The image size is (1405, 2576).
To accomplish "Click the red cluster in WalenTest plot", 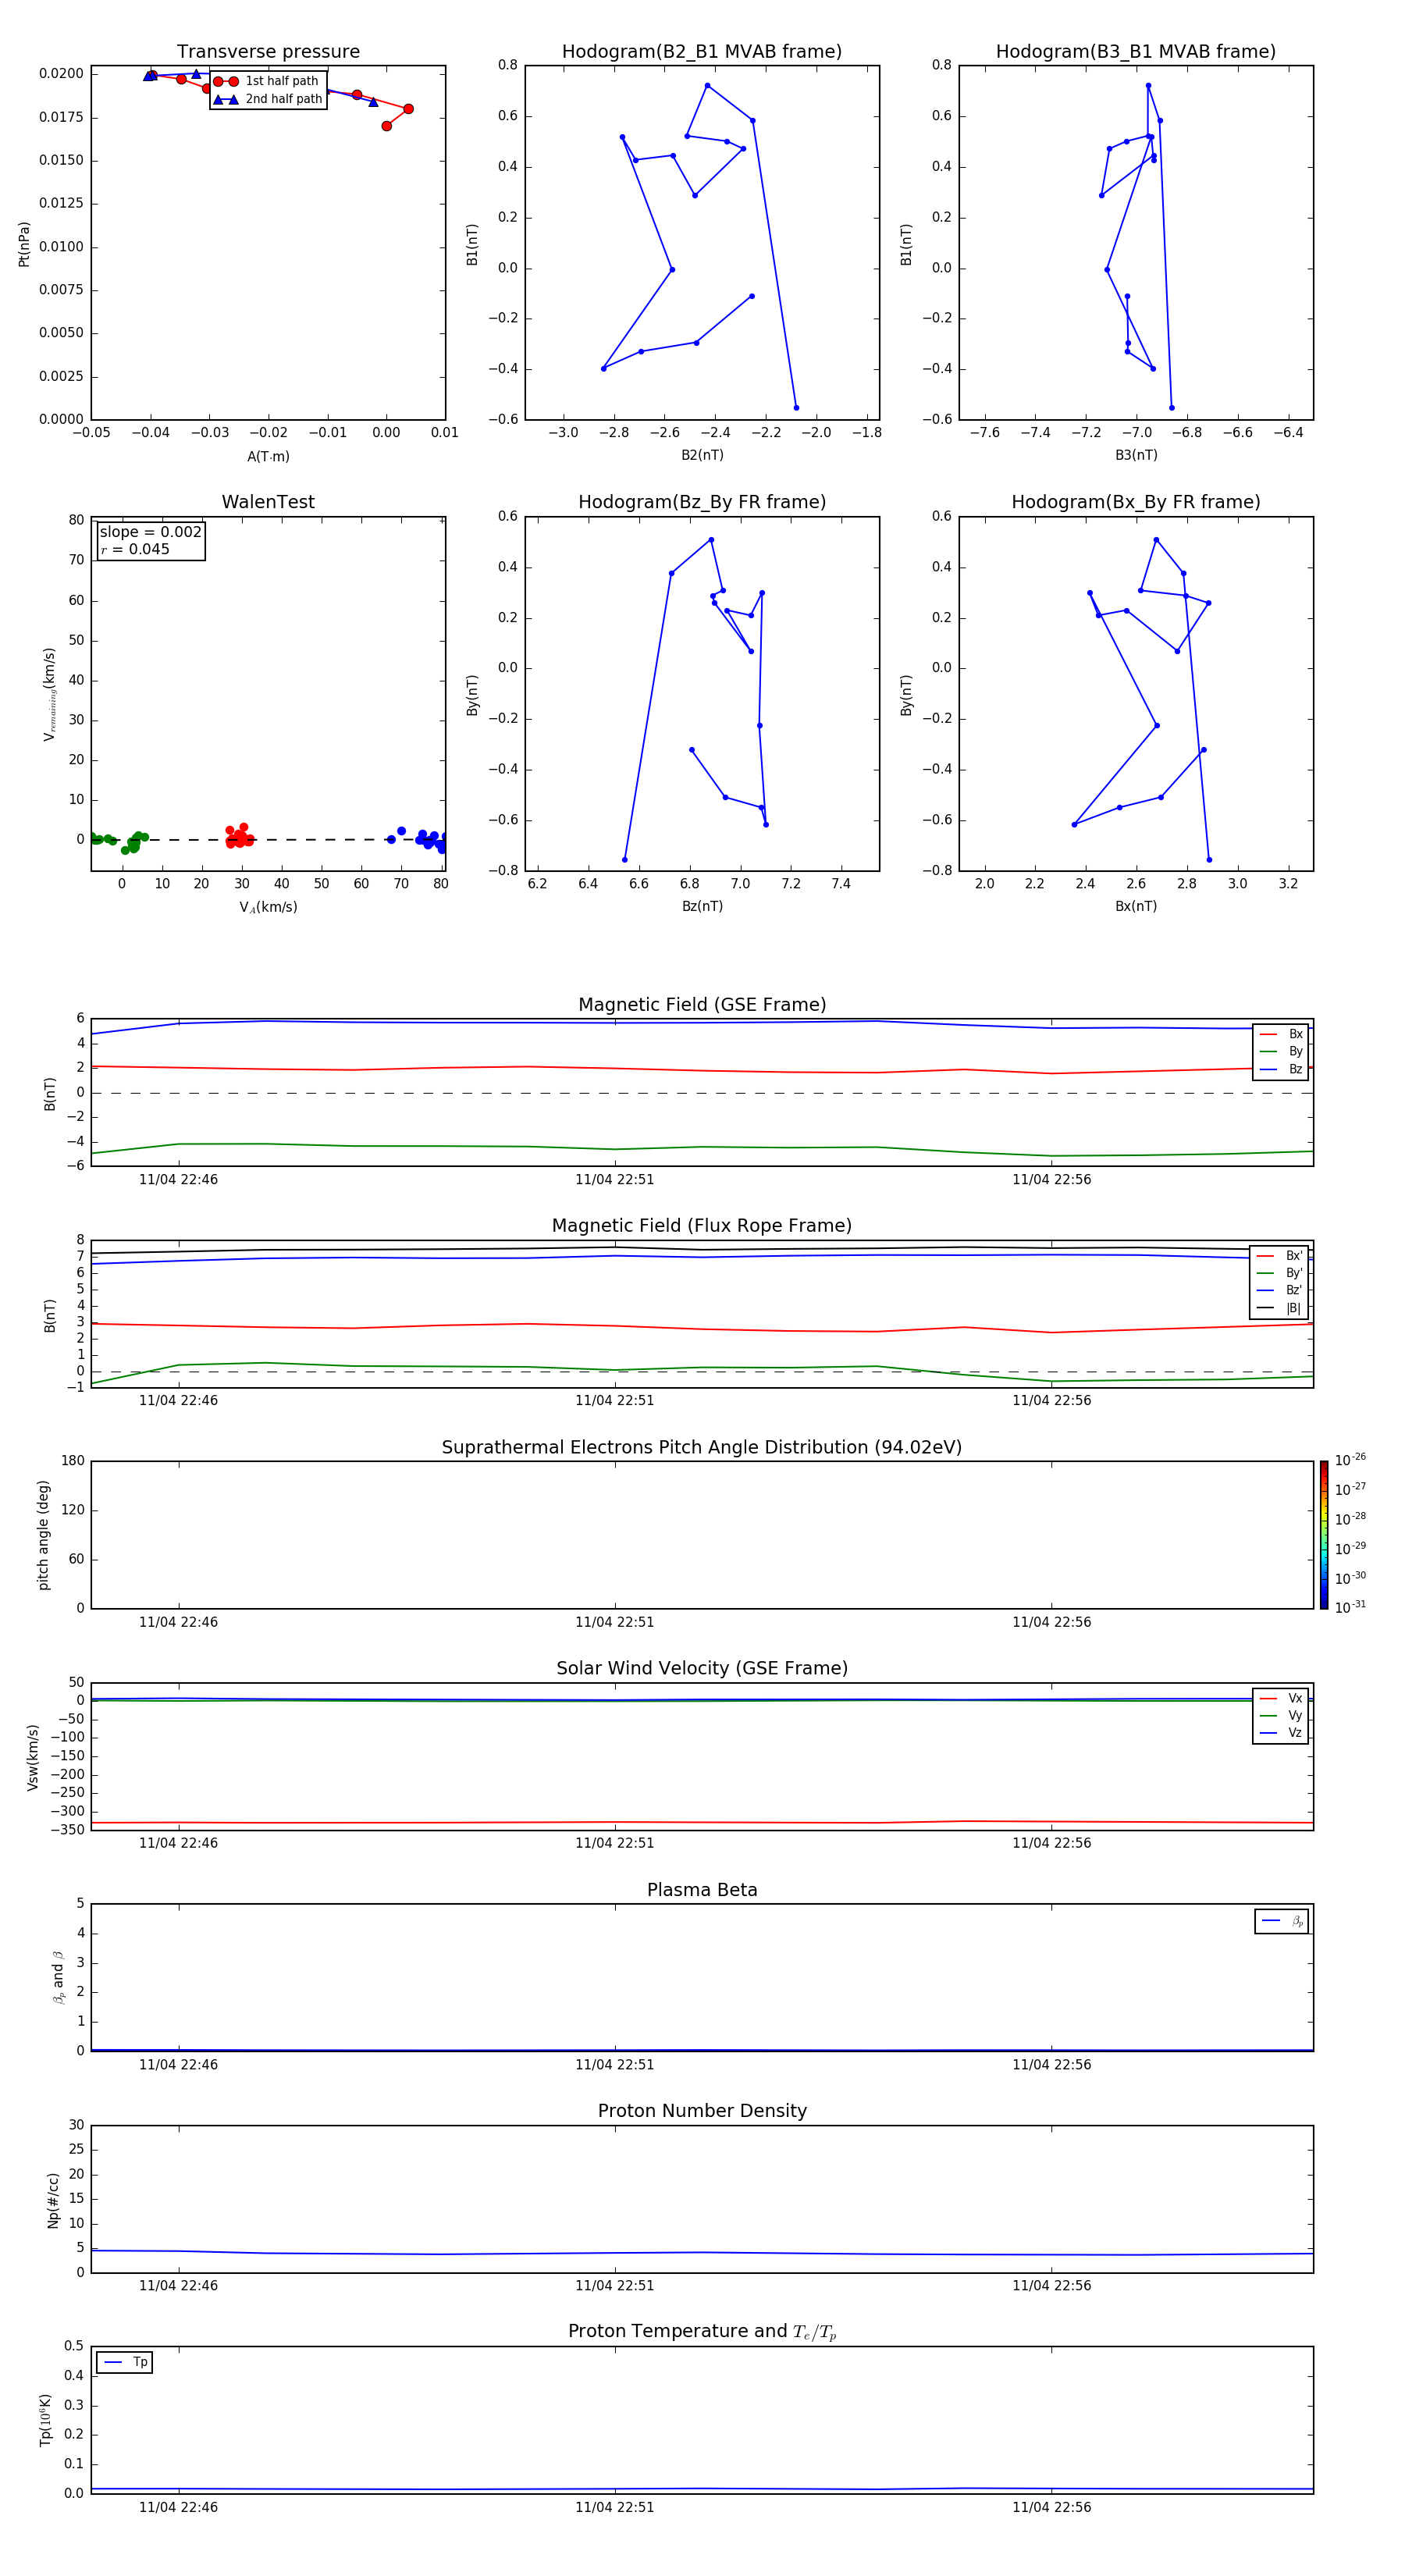I will point(238,837).
